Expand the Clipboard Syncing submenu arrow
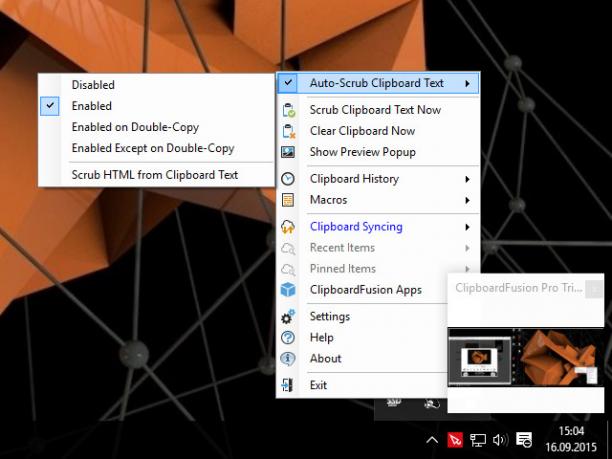Screen dimensions: 612x459 pos(467,227)
